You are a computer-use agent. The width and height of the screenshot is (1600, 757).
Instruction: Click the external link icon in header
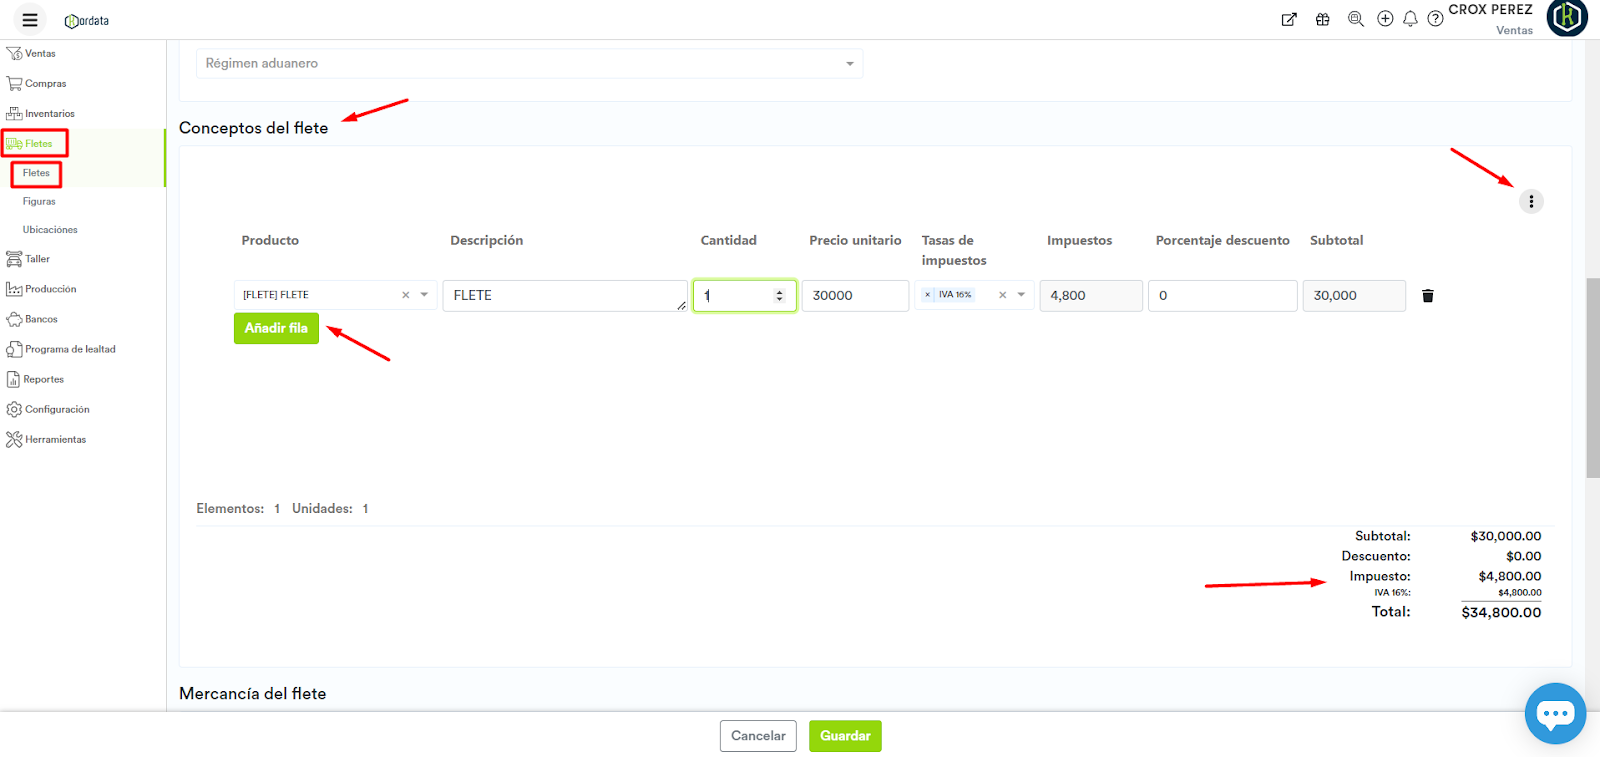click(1289, 19)
